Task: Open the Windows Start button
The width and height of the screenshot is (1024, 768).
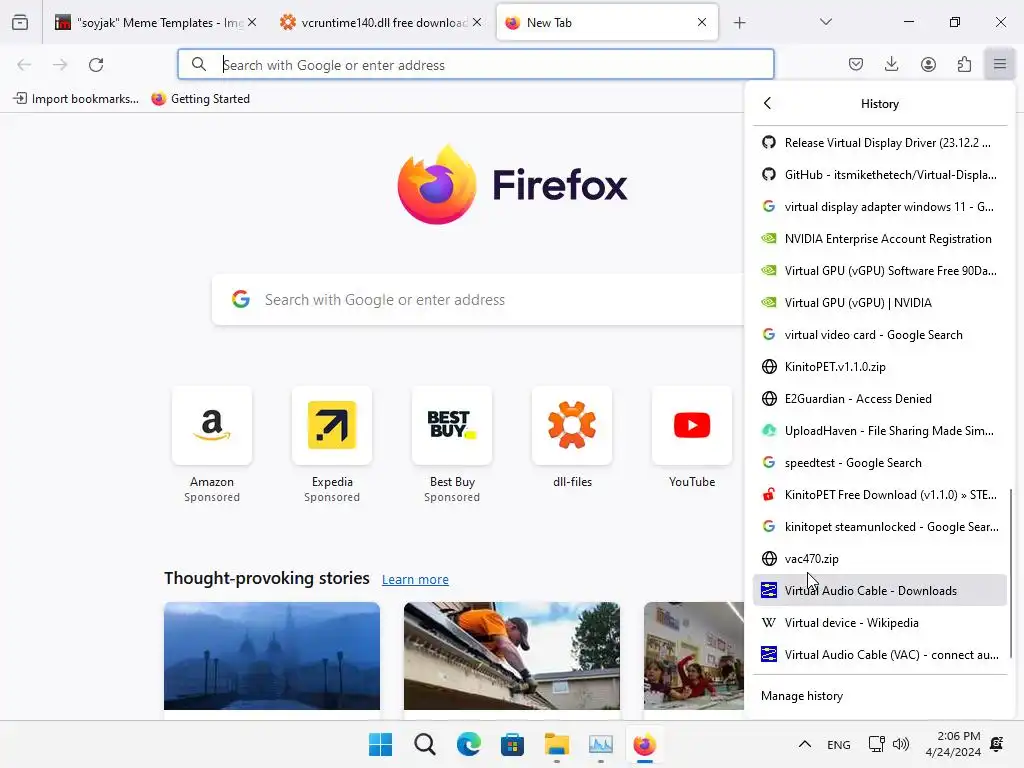Action: click(381, 744)
